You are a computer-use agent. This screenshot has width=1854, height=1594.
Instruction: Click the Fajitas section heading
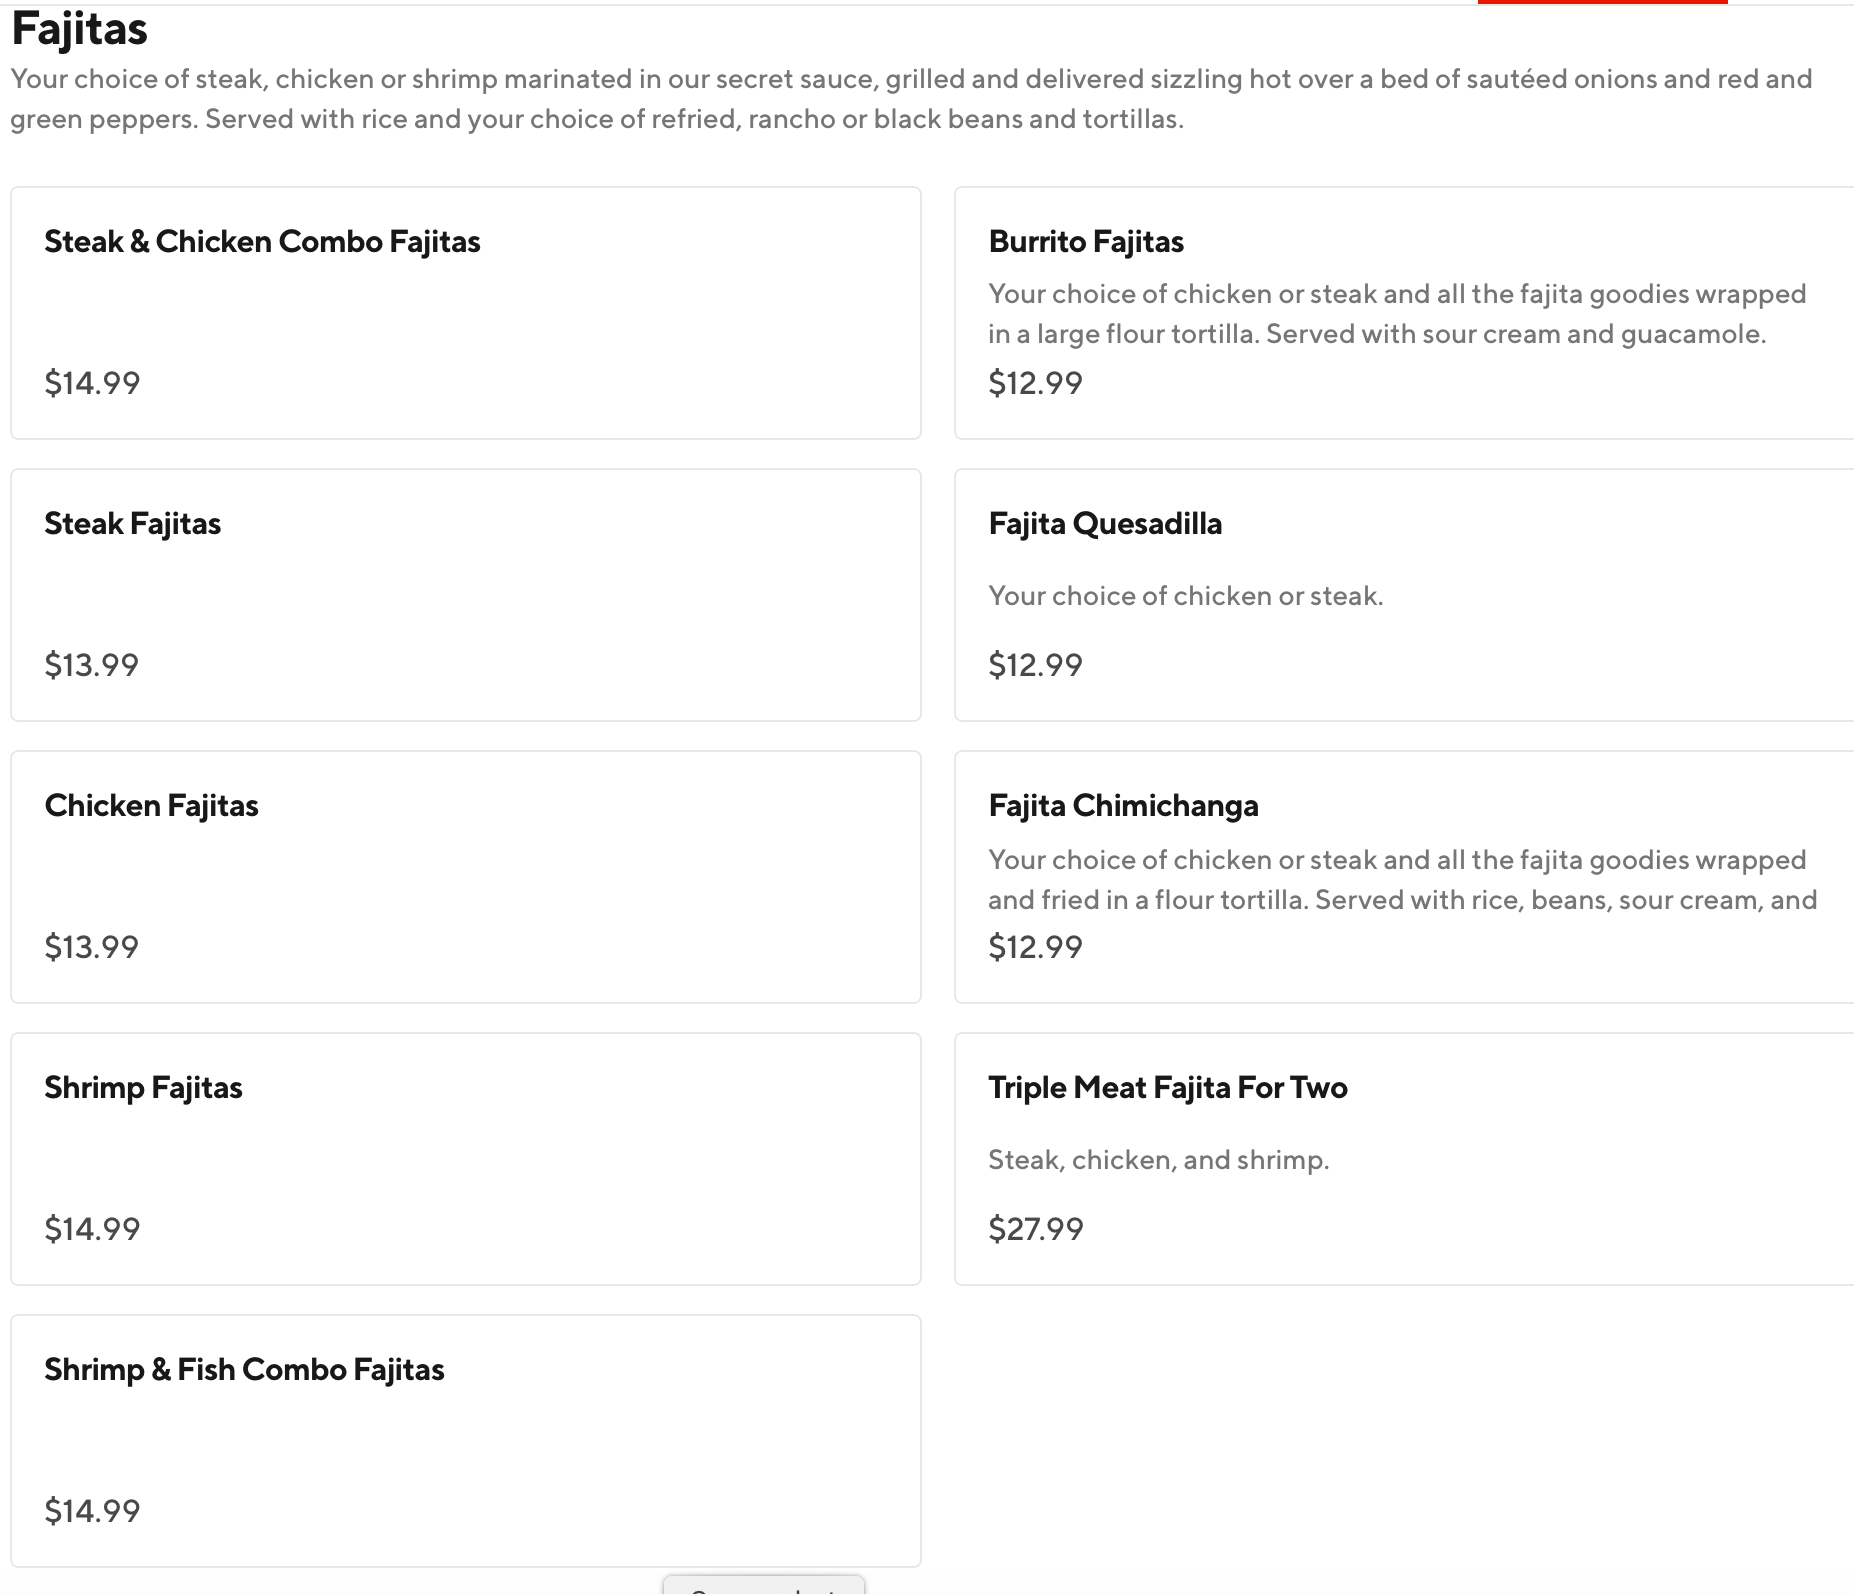pos(80,29)
